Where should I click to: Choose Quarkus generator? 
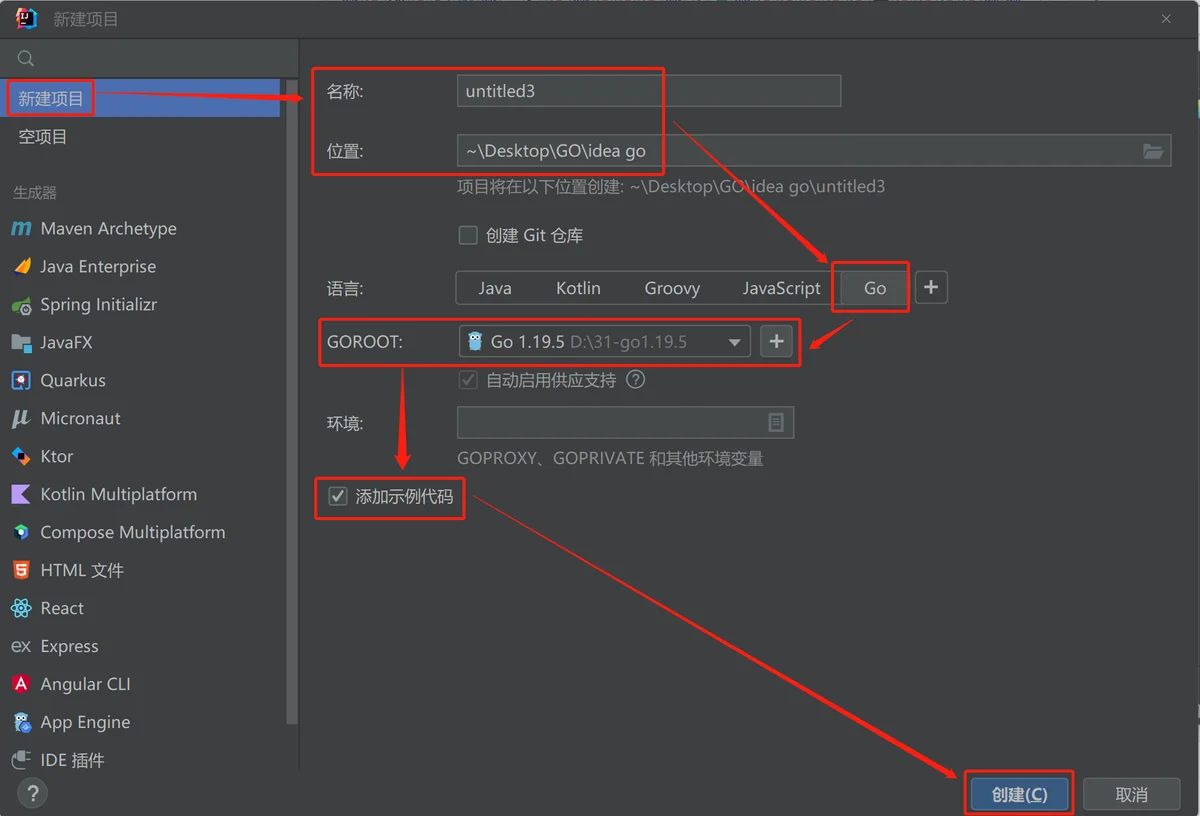click(x=140, y=381)
